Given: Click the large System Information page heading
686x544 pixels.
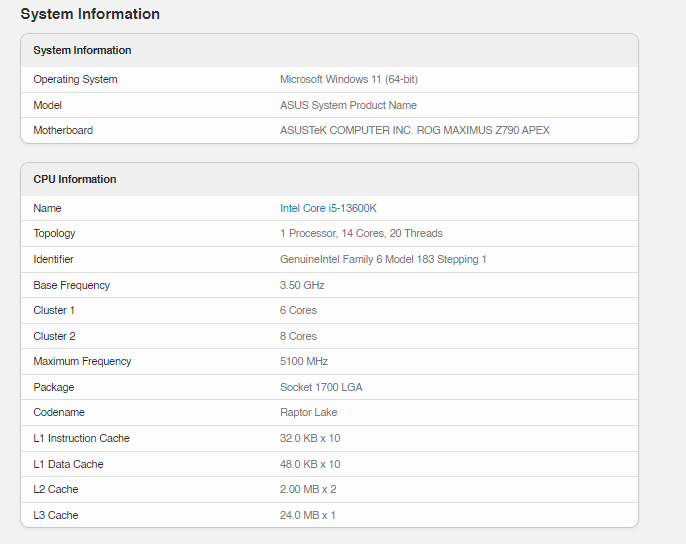Looking at the screenshot, I should 90,14.
